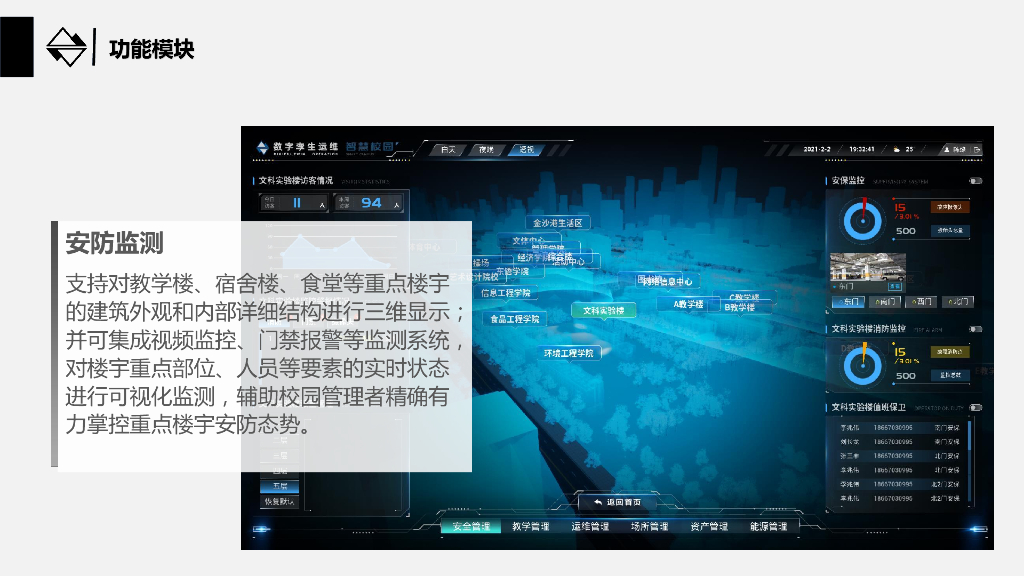Click the blue gauge showing 15 alarms

pyautogui.click(x=864, y=219)
